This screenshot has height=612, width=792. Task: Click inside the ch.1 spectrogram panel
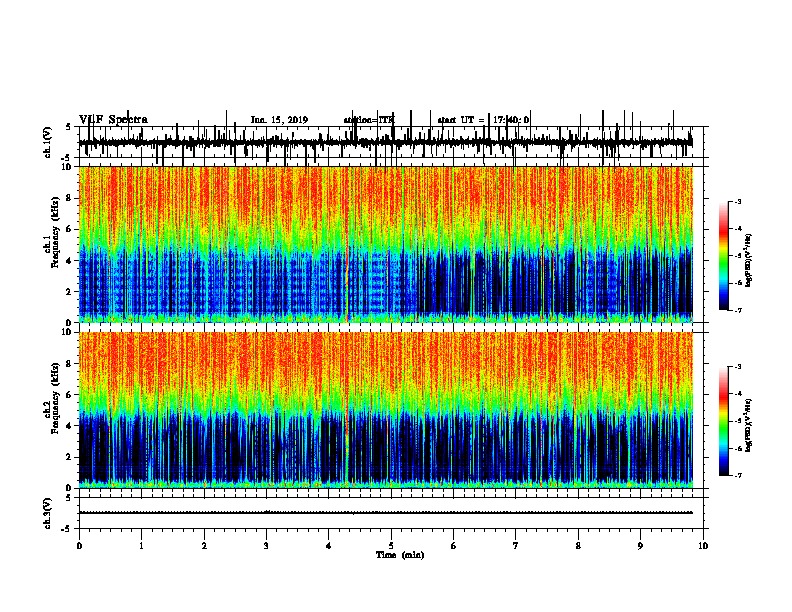[385, 244]
